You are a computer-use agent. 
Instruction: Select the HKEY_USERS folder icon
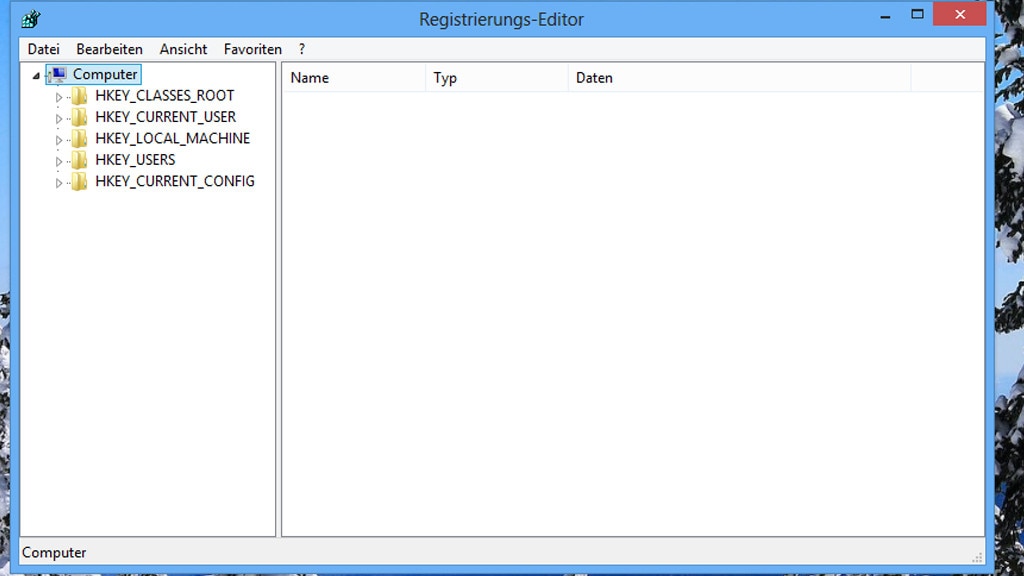pyautogui.click(x=79, y=159)
